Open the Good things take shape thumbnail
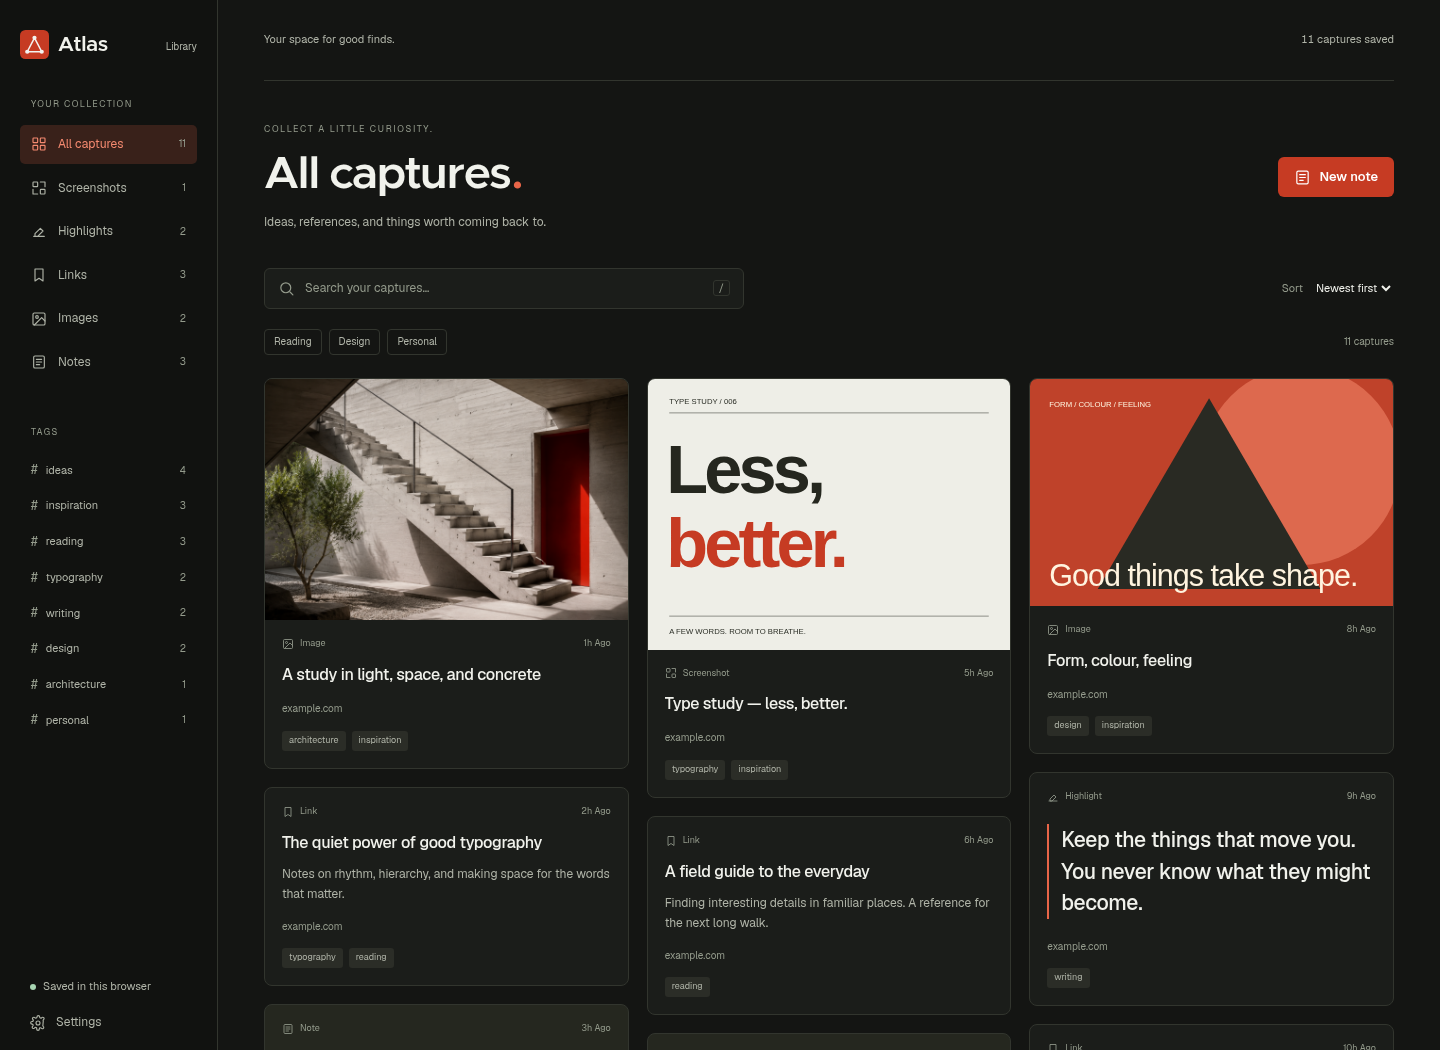Viewport: 1440px width, 1050px height. [1211, 492]
